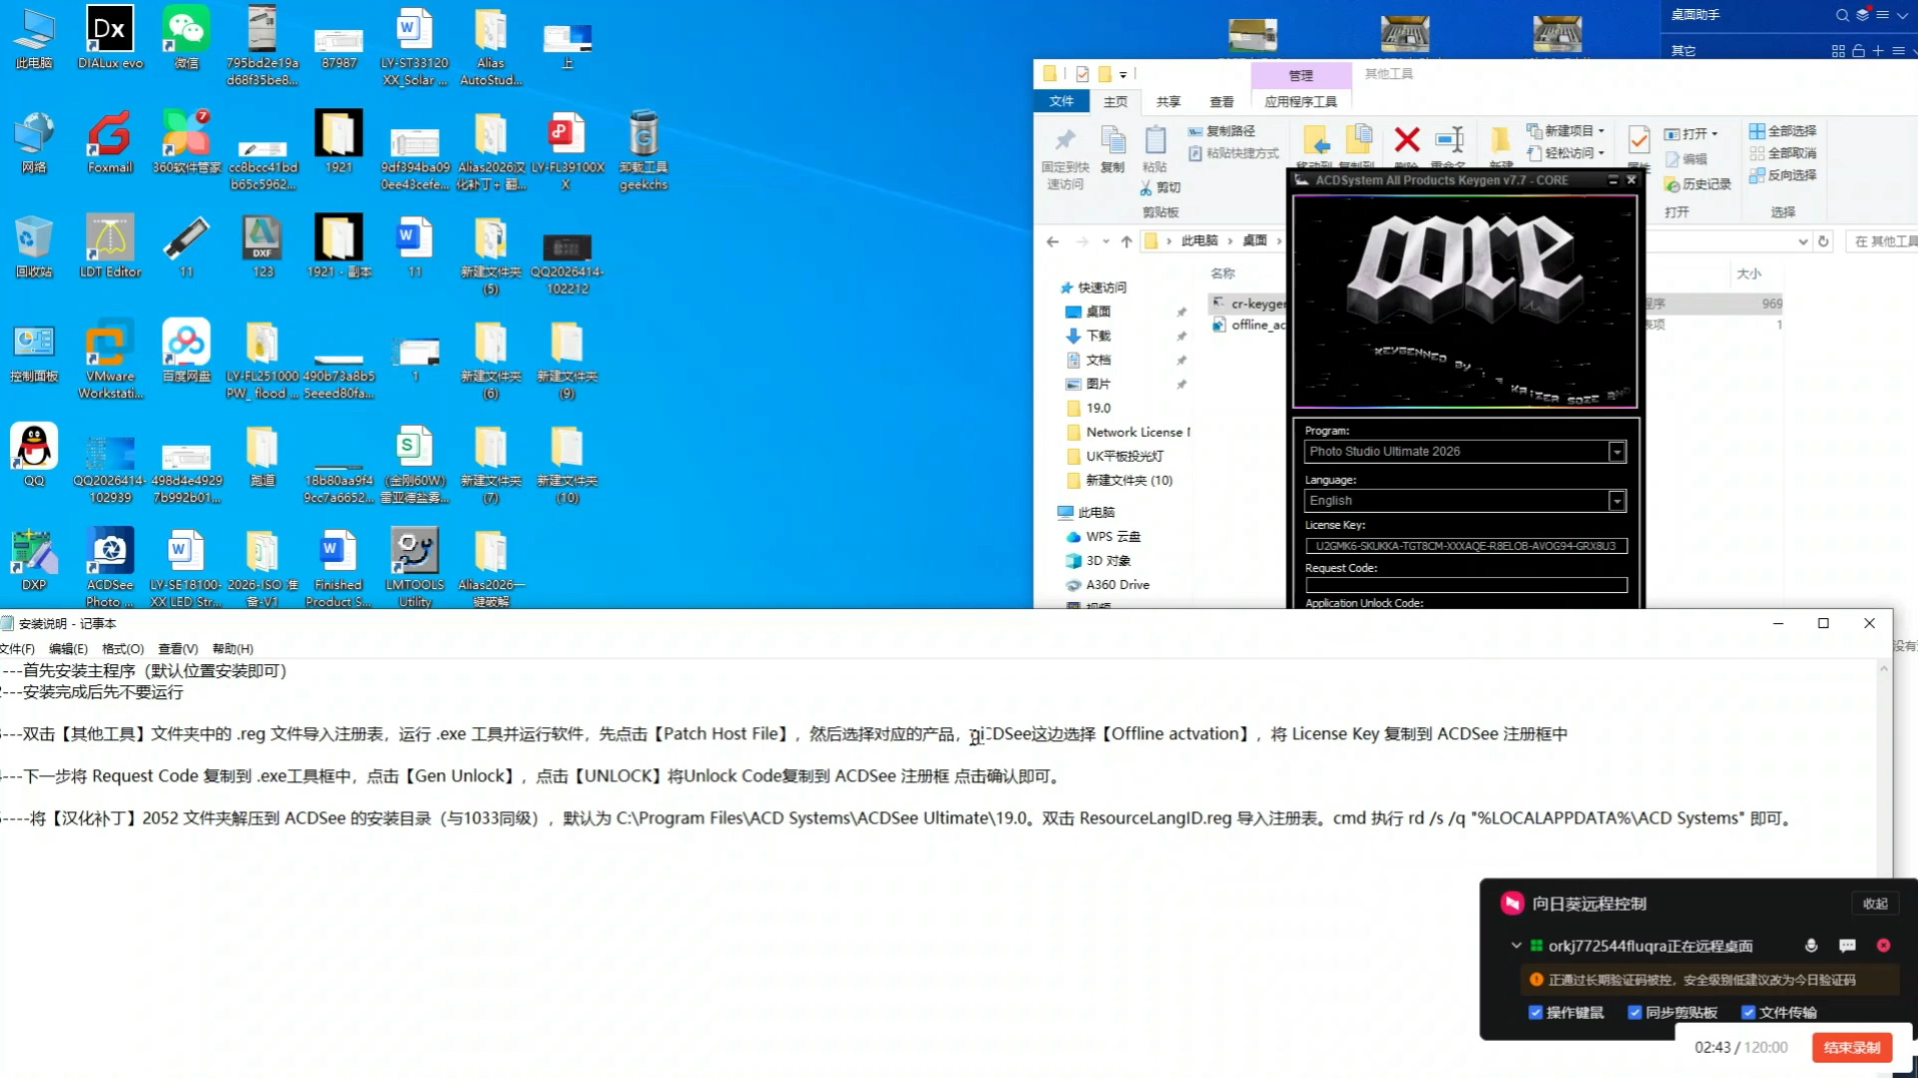The width and height of the screenshot is (1918, 1078).
Task: Click the red 结束录制 button
Action: click(x=1852, y=1048)
